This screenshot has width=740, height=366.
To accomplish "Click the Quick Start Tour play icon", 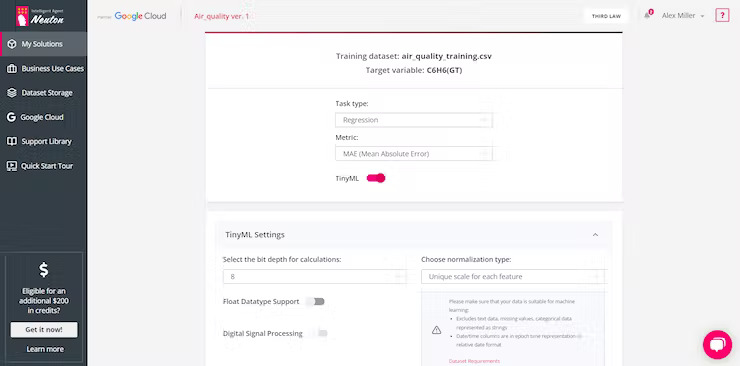I will tap(11, 166).
